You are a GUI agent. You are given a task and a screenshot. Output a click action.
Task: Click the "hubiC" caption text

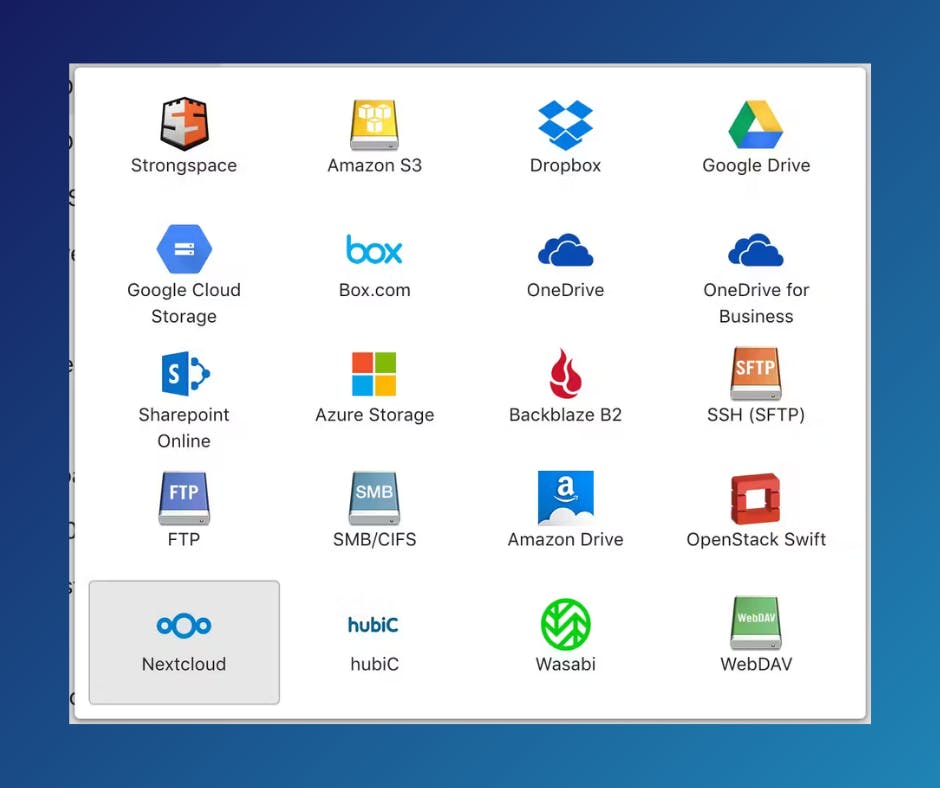click(x=375, y=664)
